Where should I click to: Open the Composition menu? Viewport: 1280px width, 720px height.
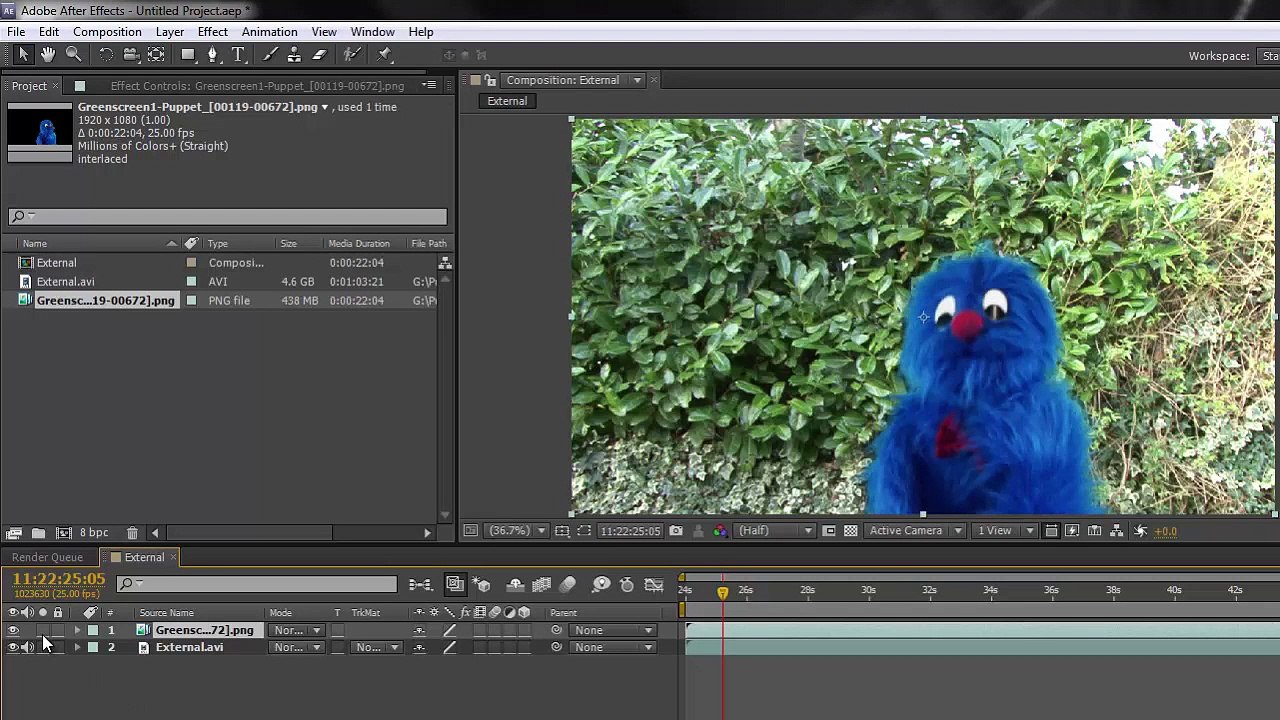107,32
